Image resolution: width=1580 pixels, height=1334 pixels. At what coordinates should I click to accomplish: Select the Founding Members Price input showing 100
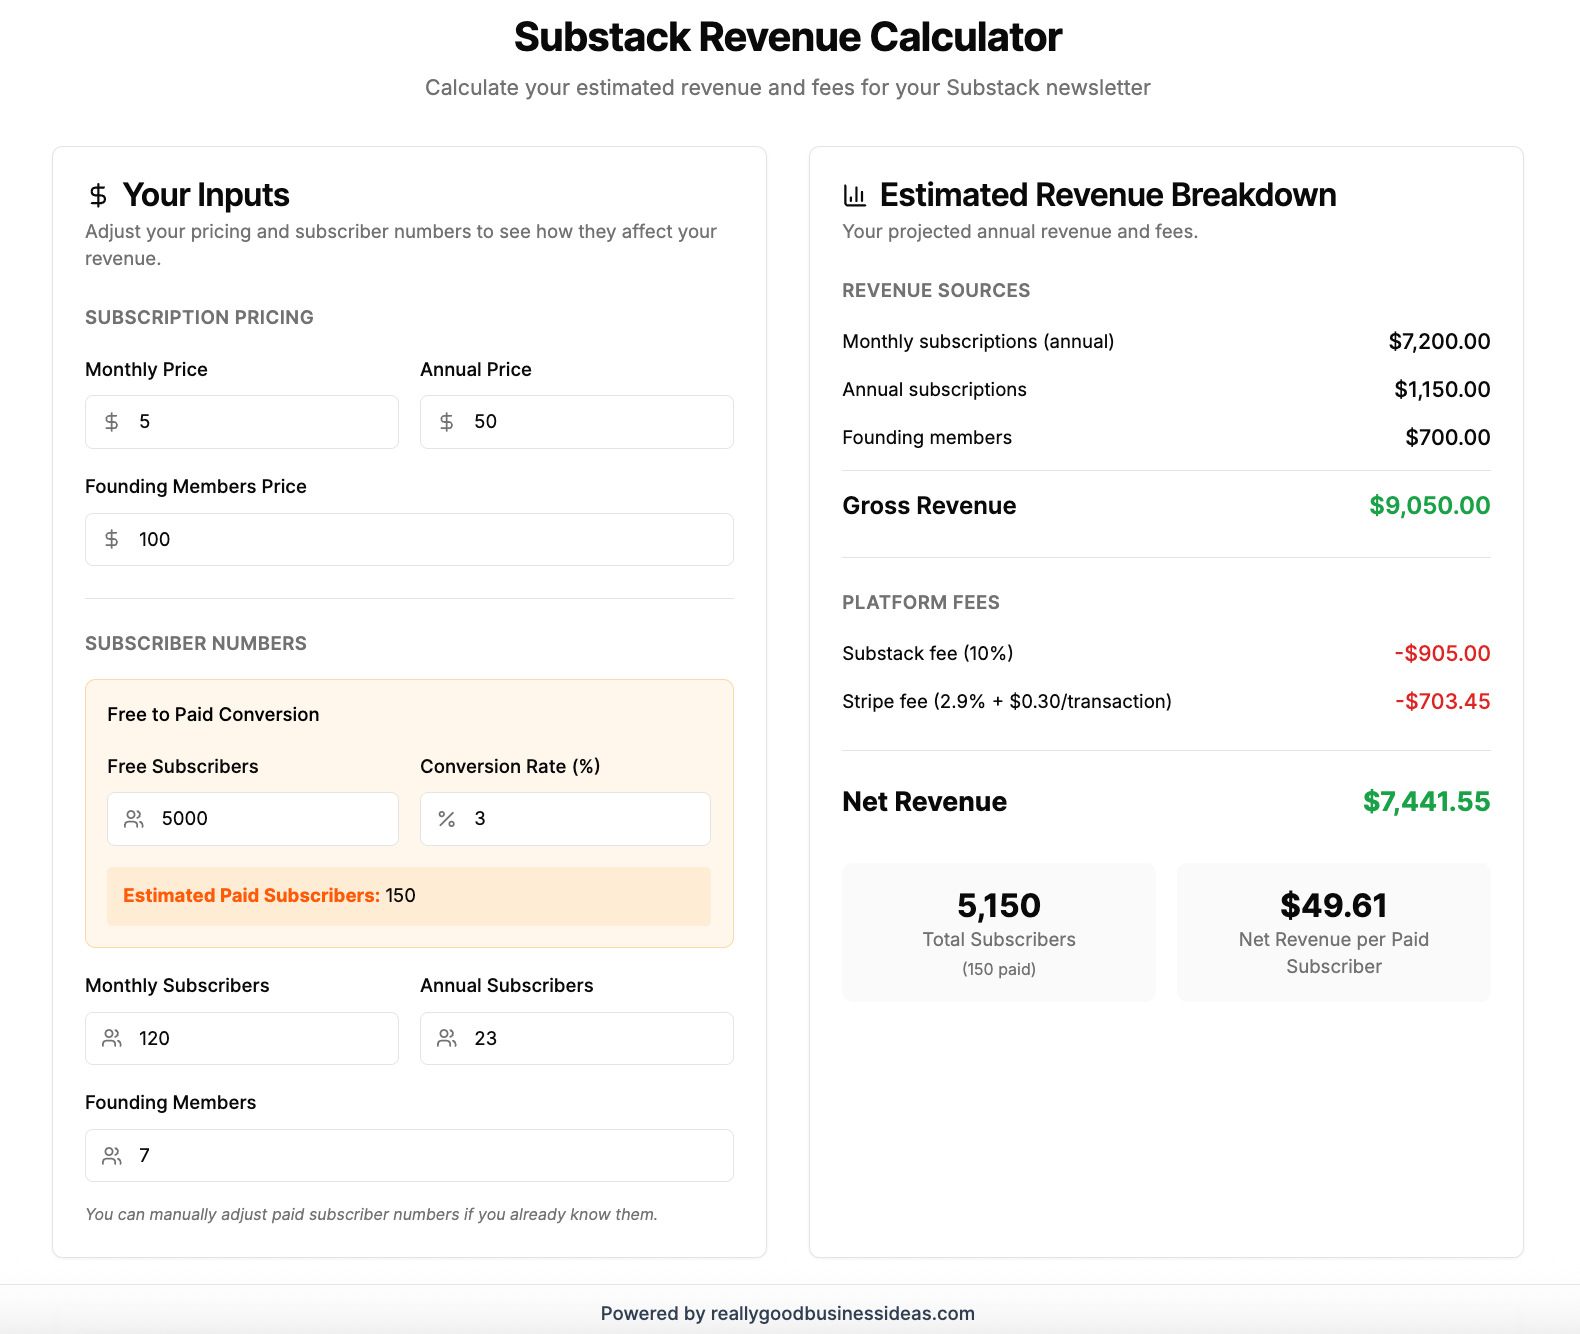click(409, 540)
